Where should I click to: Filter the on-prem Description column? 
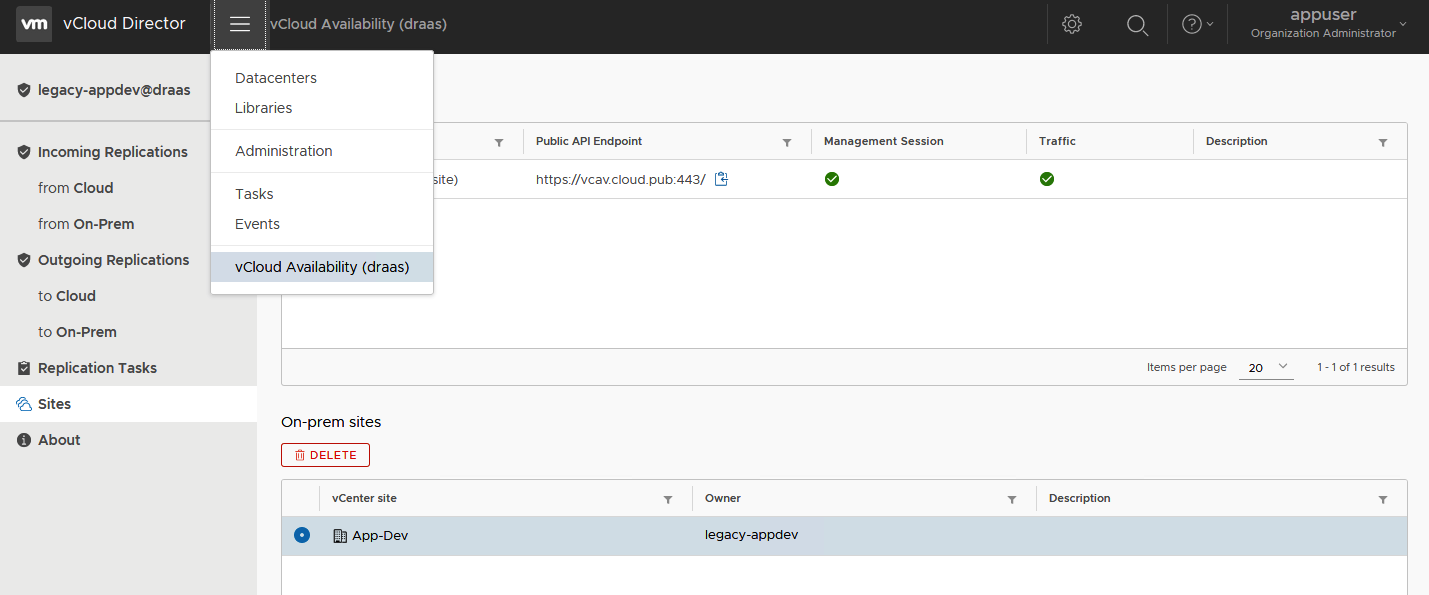pyautogui.click(x=1383, y=499)
